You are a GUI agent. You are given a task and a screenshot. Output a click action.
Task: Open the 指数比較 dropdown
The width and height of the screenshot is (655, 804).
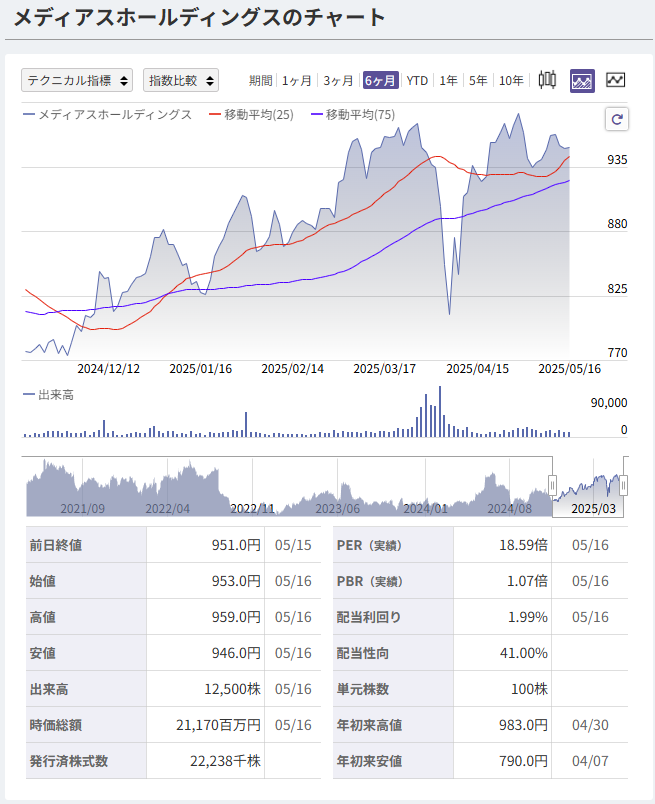[181, 80]
